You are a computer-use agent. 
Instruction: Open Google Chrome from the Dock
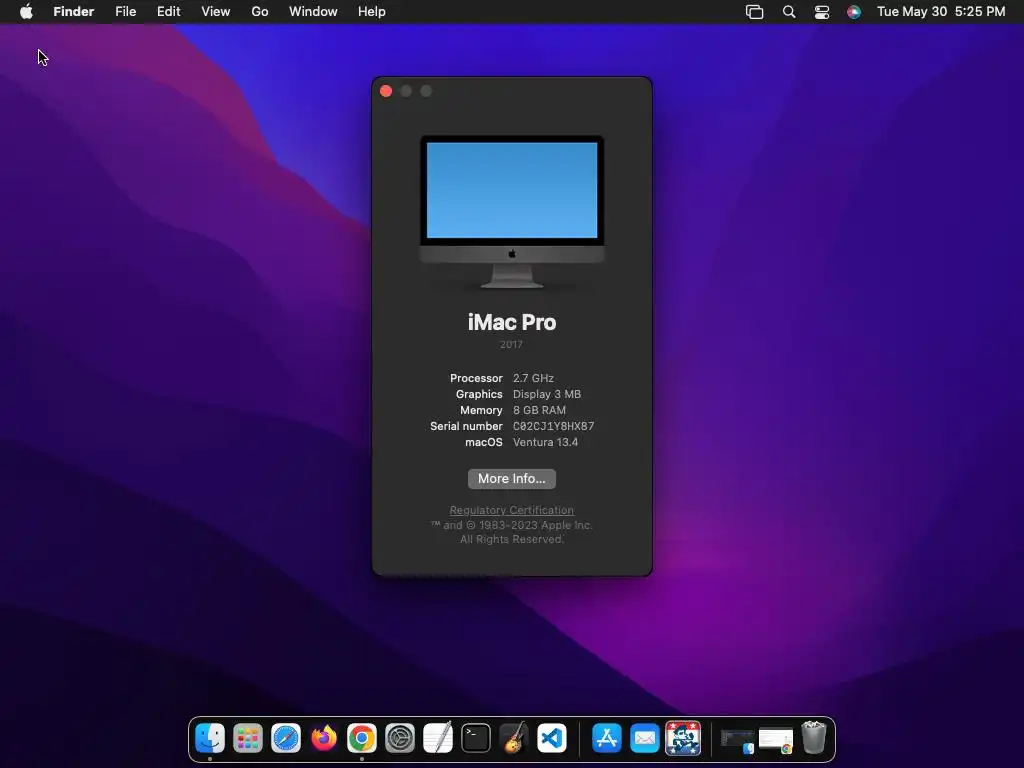(x=362, y=738)
